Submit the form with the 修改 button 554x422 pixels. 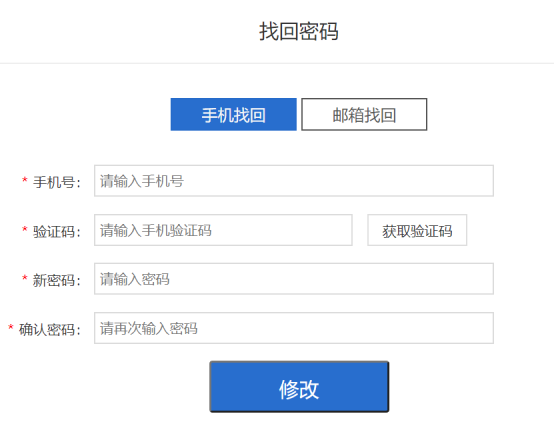pos(299,387)
